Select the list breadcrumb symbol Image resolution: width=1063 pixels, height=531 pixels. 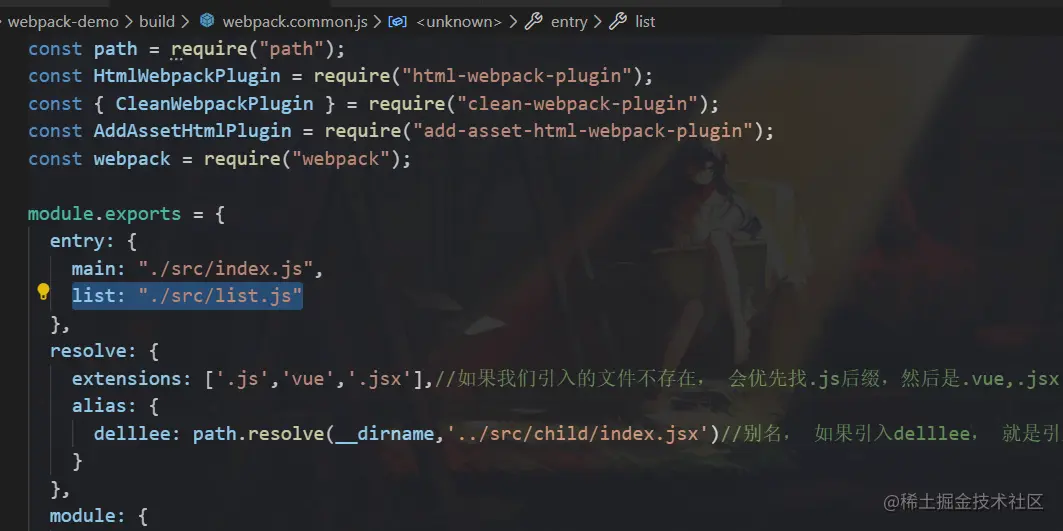645,22
